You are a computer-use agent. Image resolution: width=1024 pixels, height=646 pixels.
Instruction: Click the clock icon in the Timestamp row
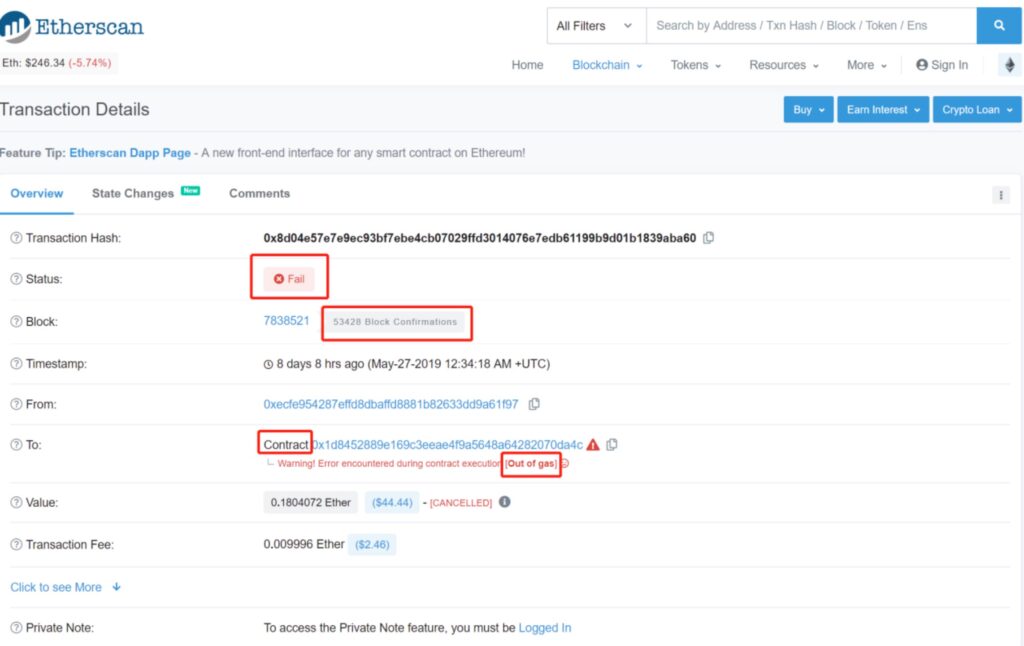pyautogui.click(x=268, y=364)
